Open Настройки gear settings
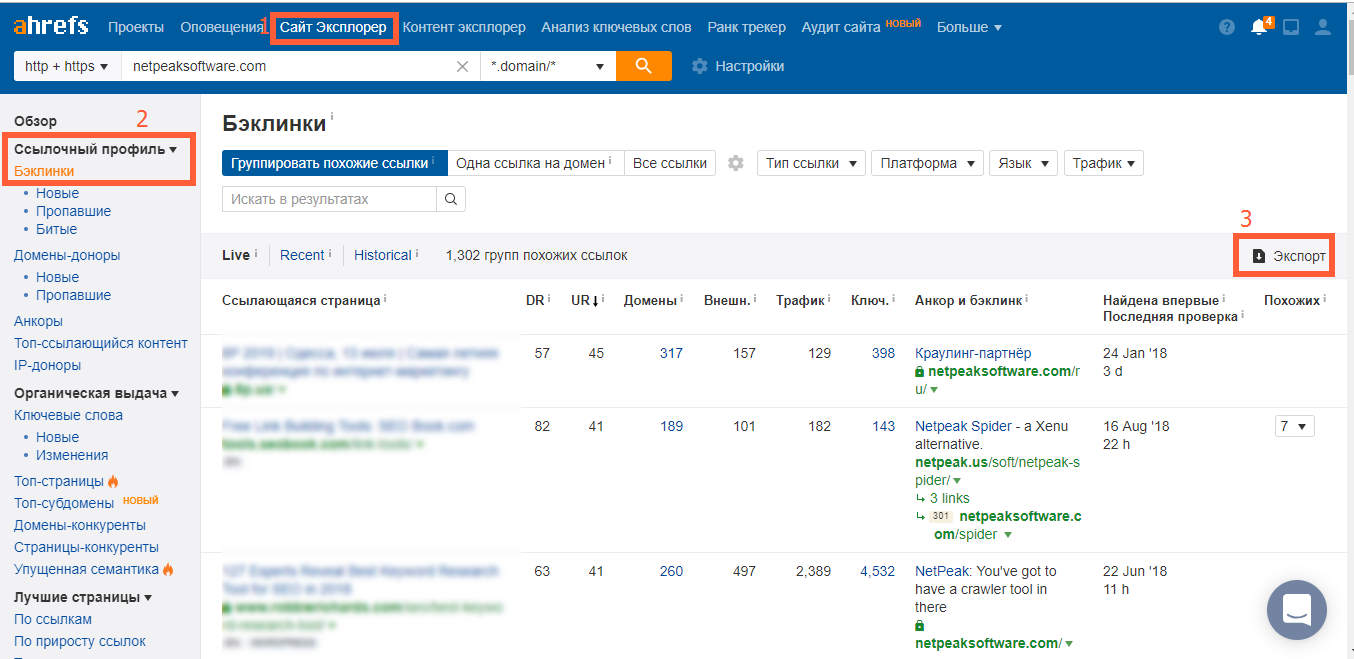 [x=738, y=66]
